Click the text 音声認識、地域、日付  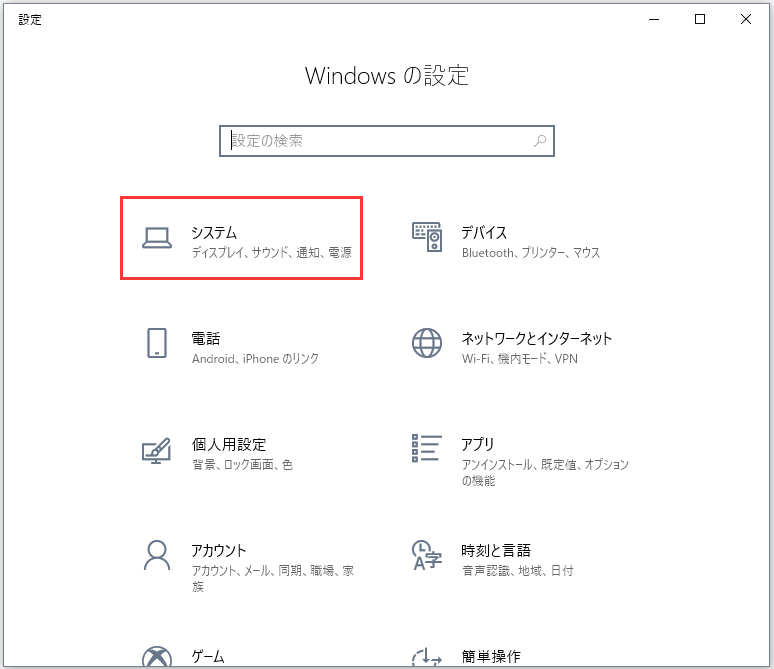pyautogui.click(x=517, y=571)
